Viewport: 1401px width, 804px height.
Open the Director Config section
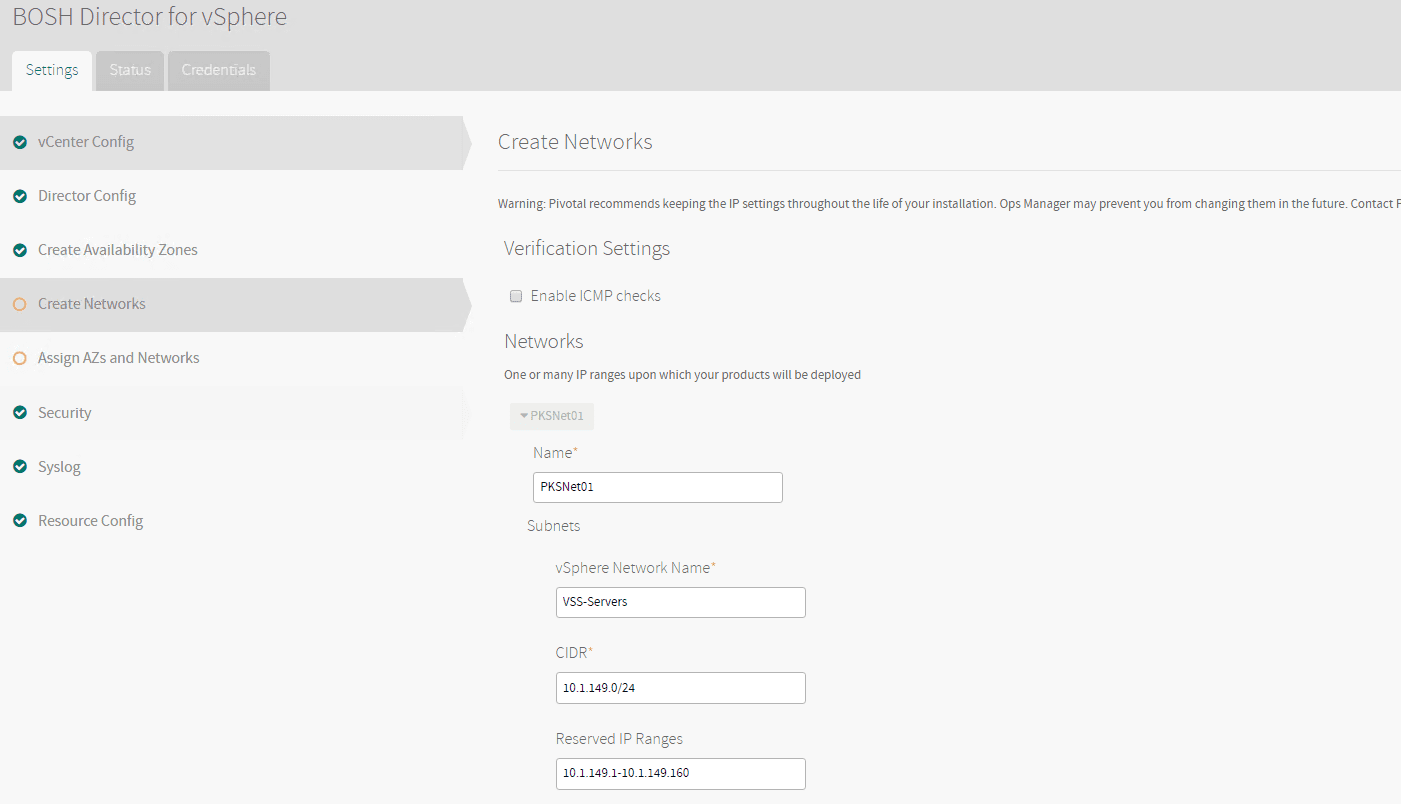87,196
